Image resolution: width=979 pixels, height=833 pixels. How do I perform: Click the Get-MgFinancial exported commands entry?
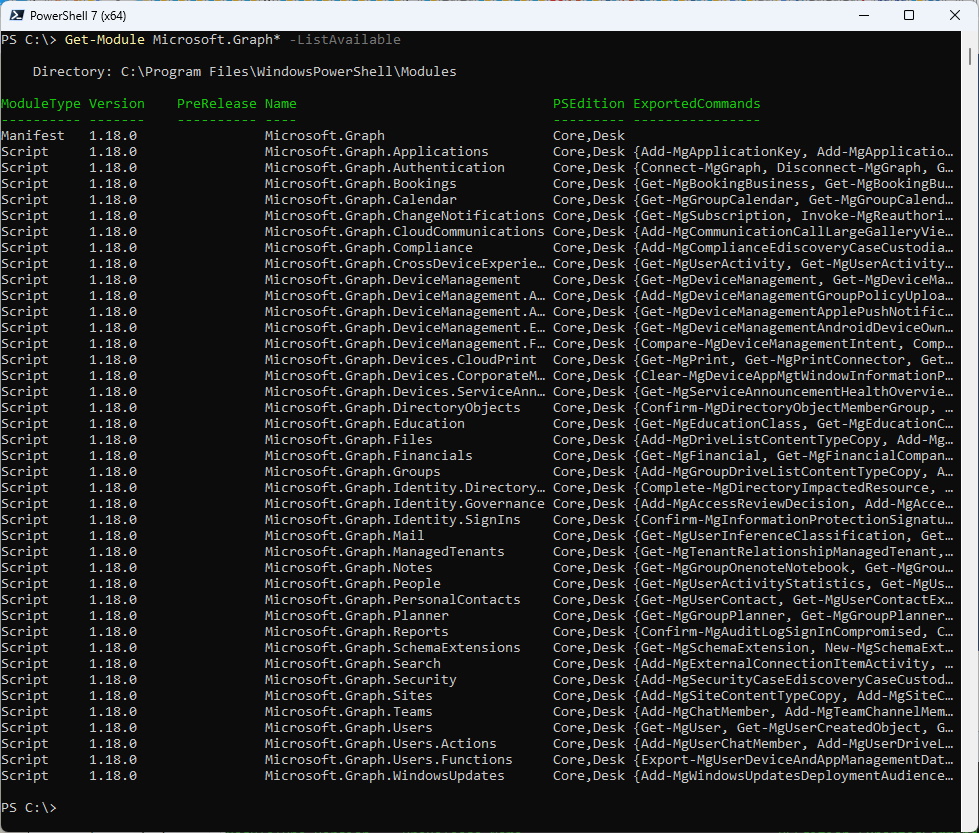pos(794,456)
